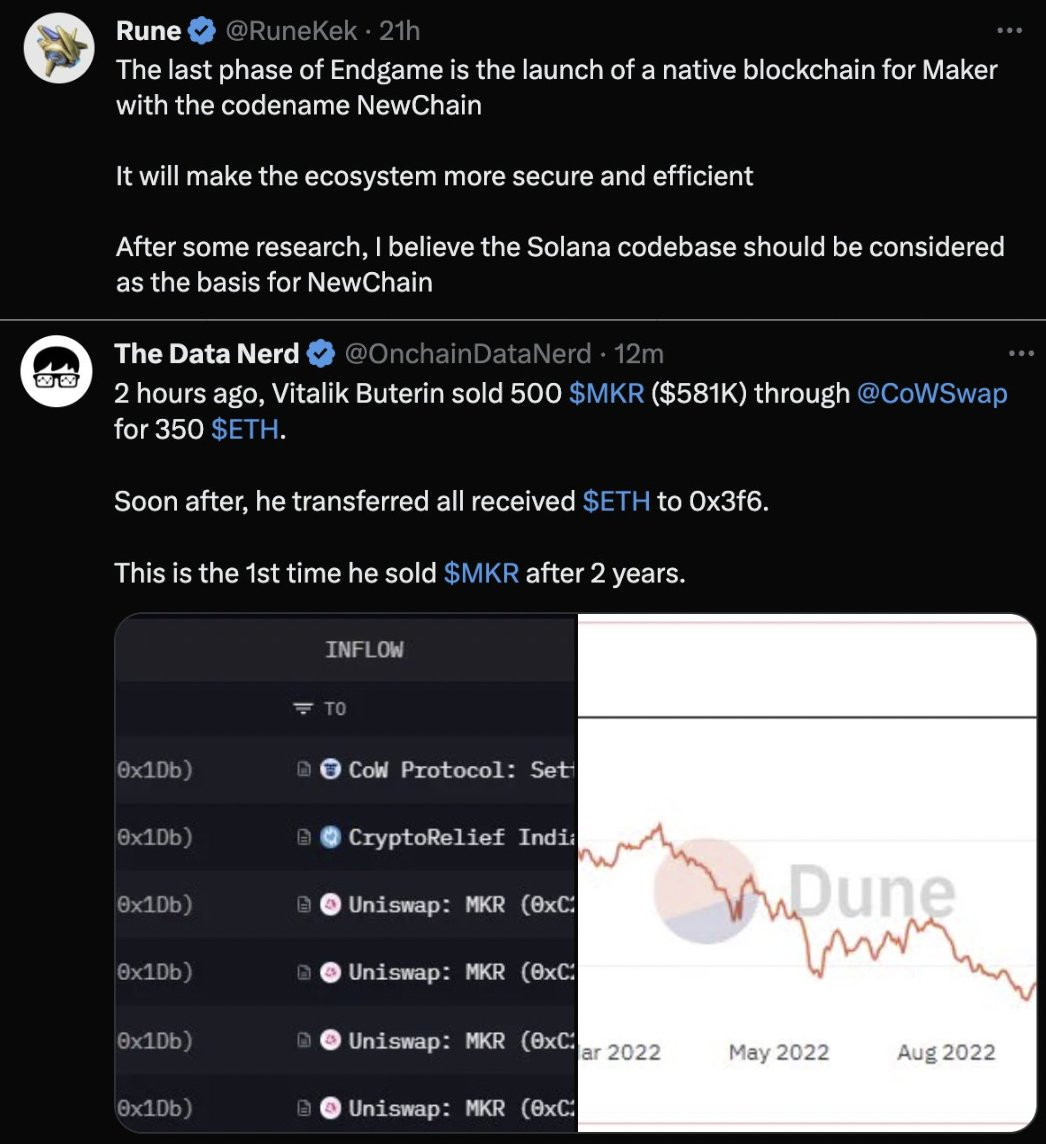1046x1144 pixels.
Task: Click the CoW Protocol logo icon
Action: [x=330, y=770]
